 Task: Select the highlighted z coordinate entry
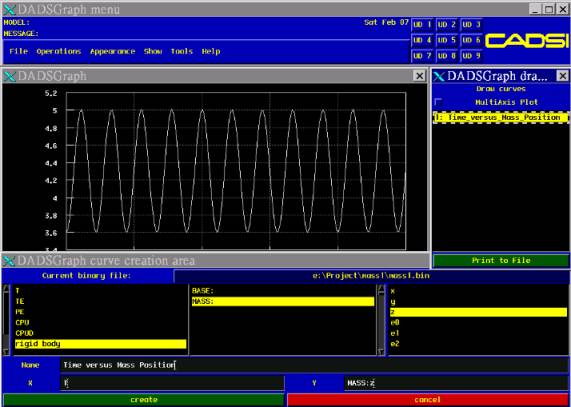point(479,312)
